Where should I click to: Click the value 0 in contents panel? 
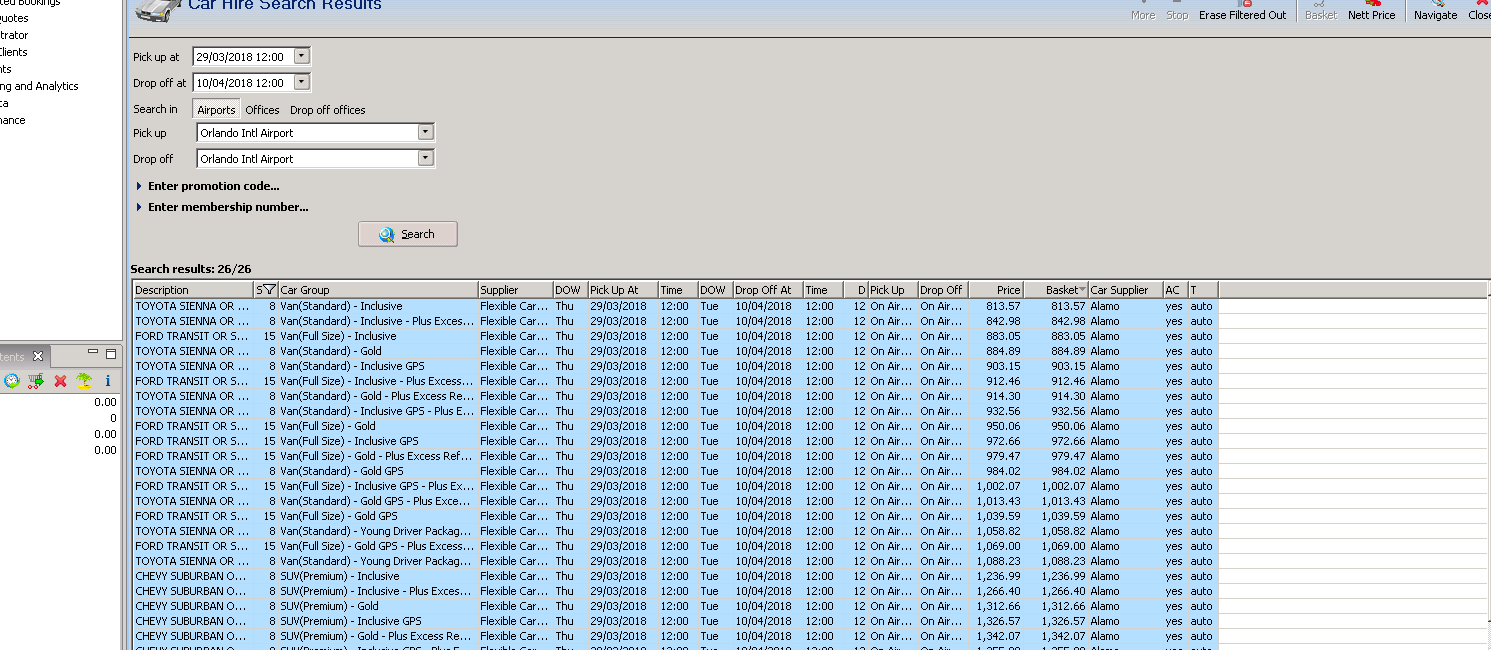(113, 418)
